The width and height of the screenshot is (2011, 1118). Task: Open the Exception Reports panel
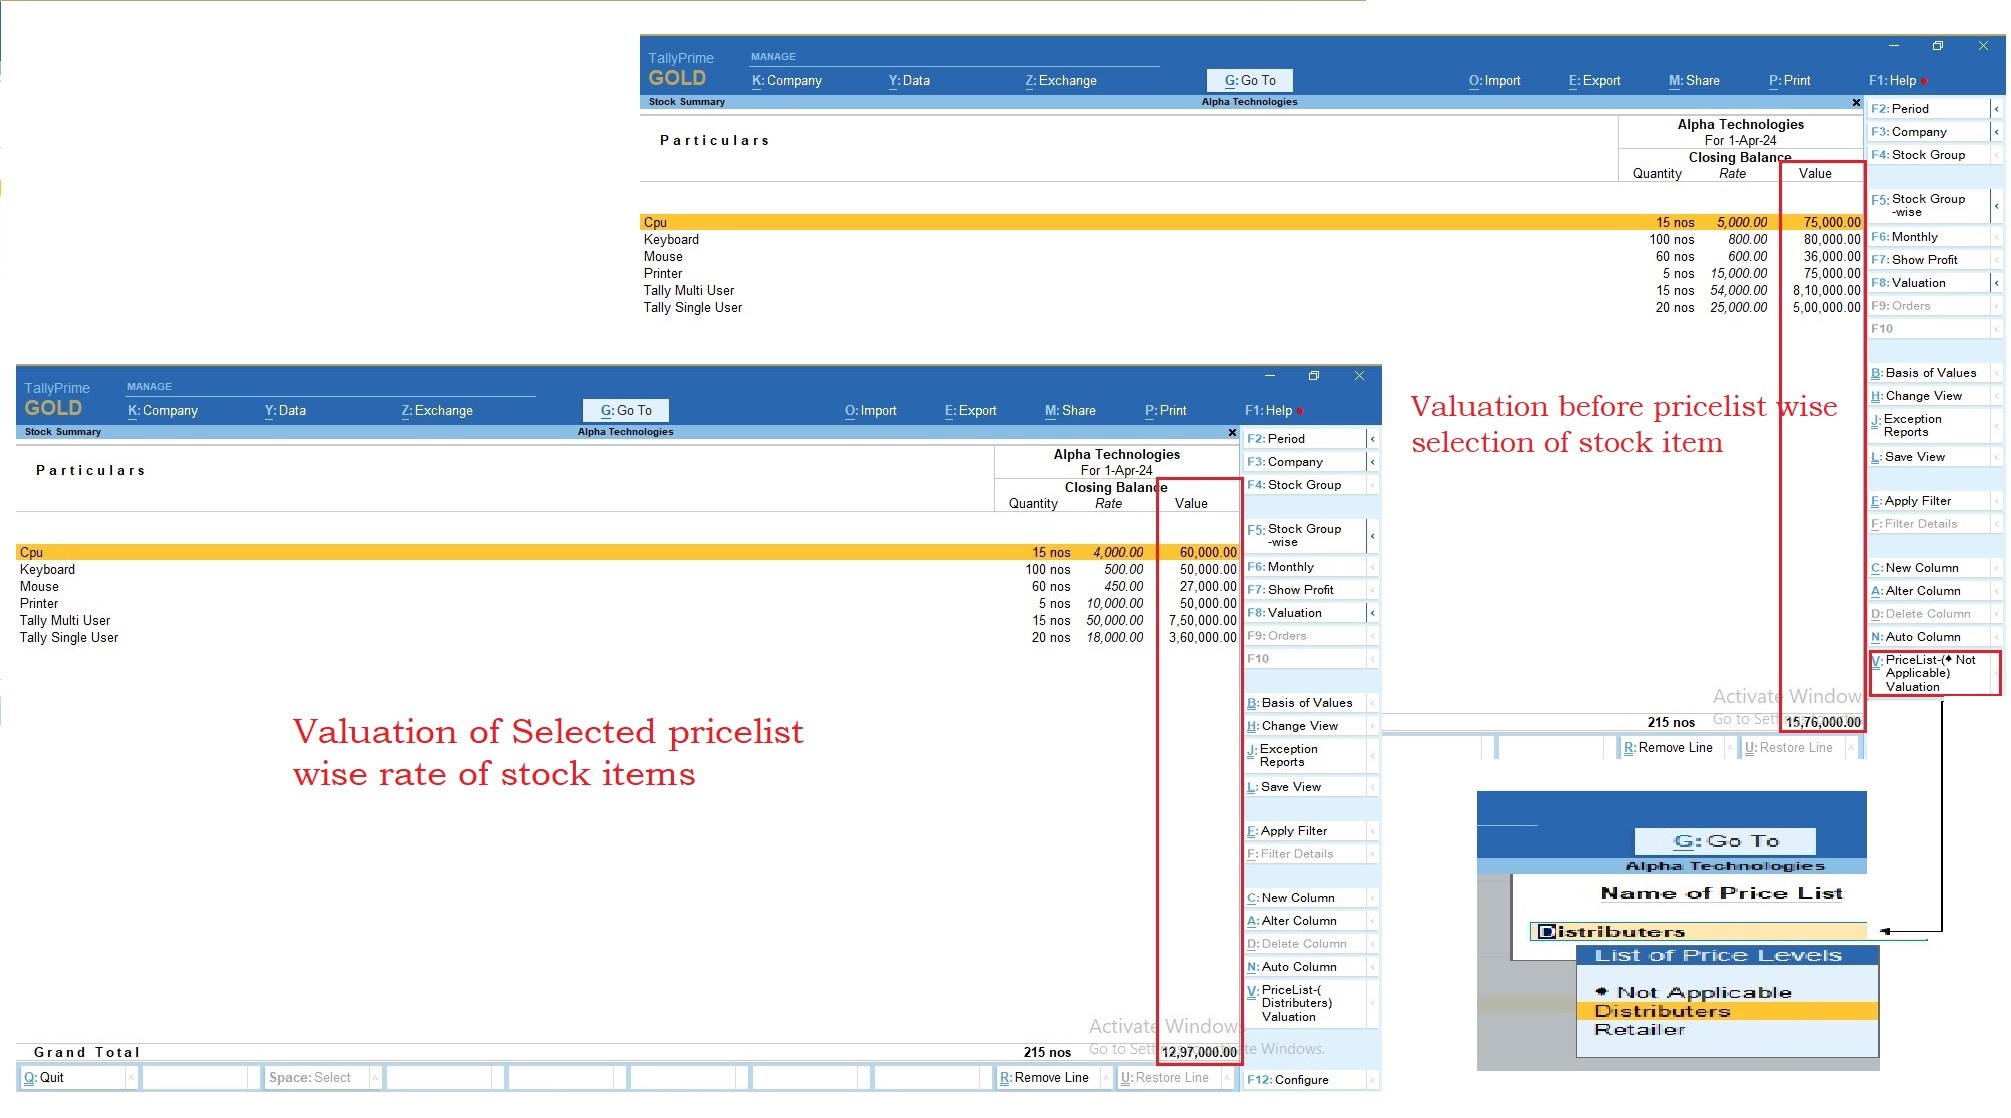[1290, 755]
